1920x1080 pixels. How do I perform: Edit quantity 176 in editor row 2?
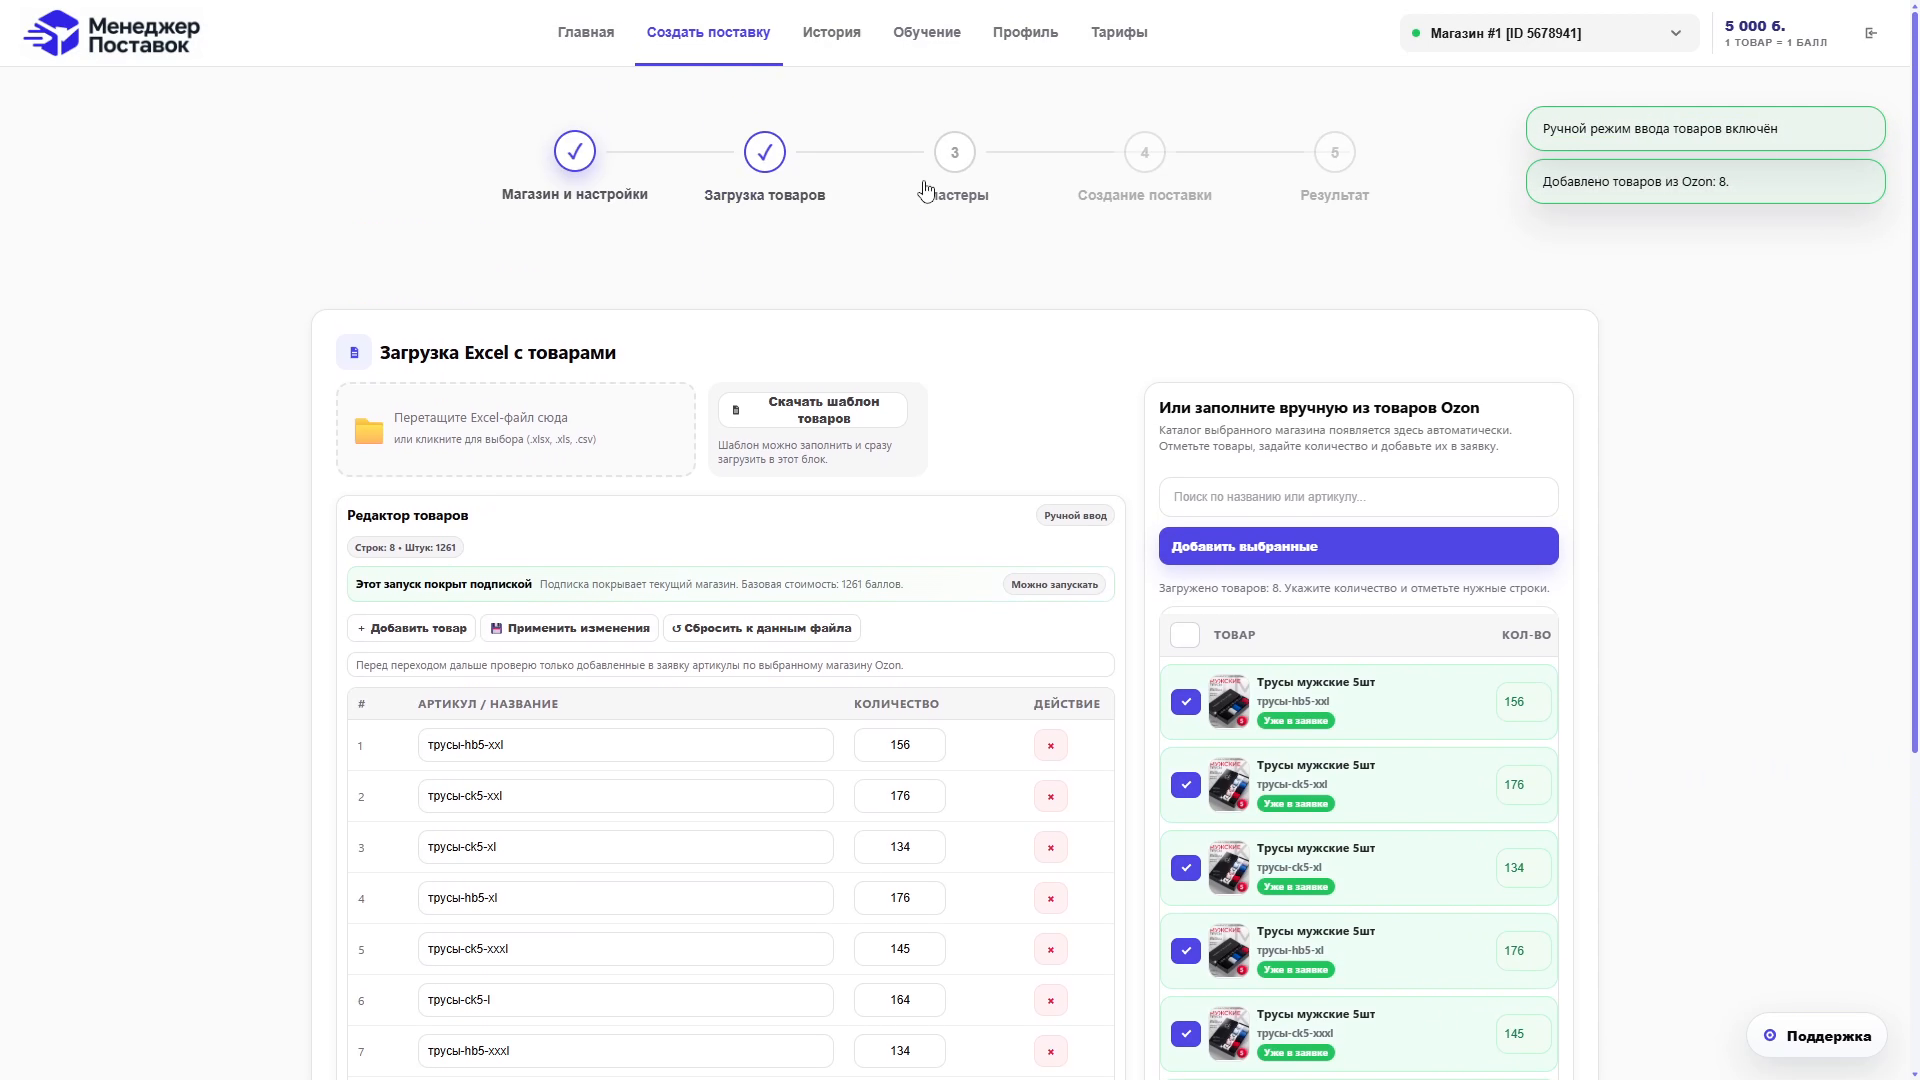[x=900, y=796]
